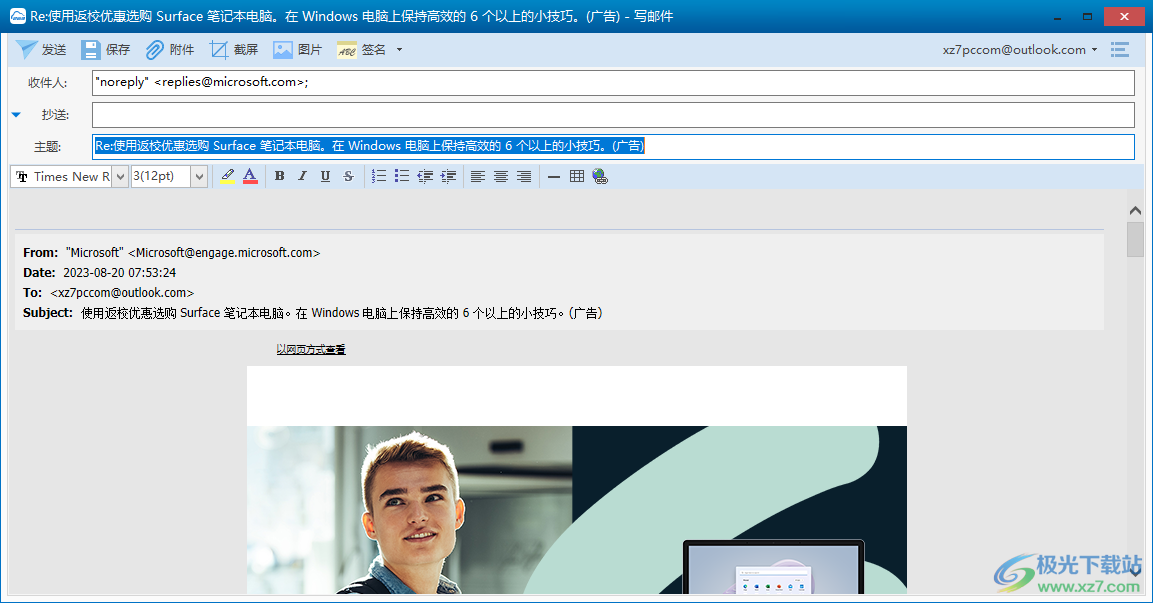Click into the 抄送 CC input field

(x=613, y=115)
